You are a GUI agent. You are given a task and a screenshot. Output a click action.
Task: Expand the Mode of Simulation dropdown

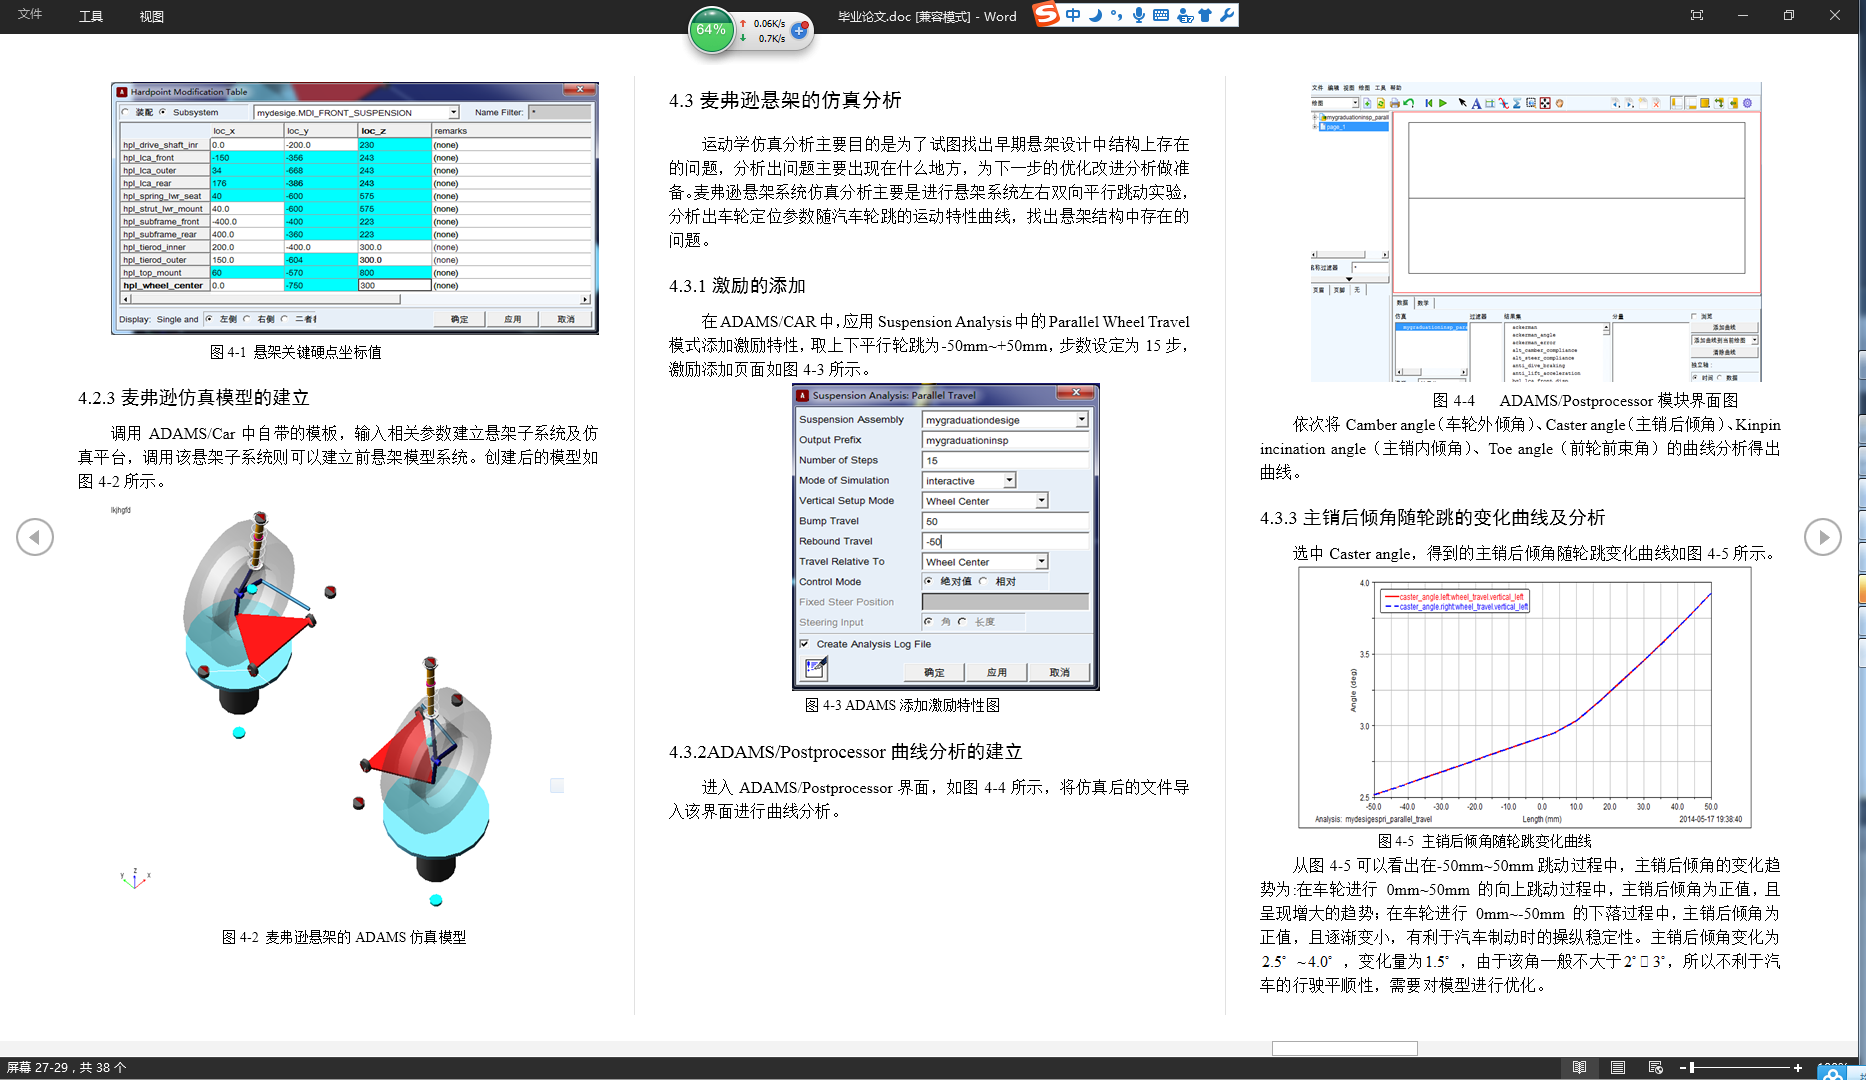click(x=1010, y=481)
